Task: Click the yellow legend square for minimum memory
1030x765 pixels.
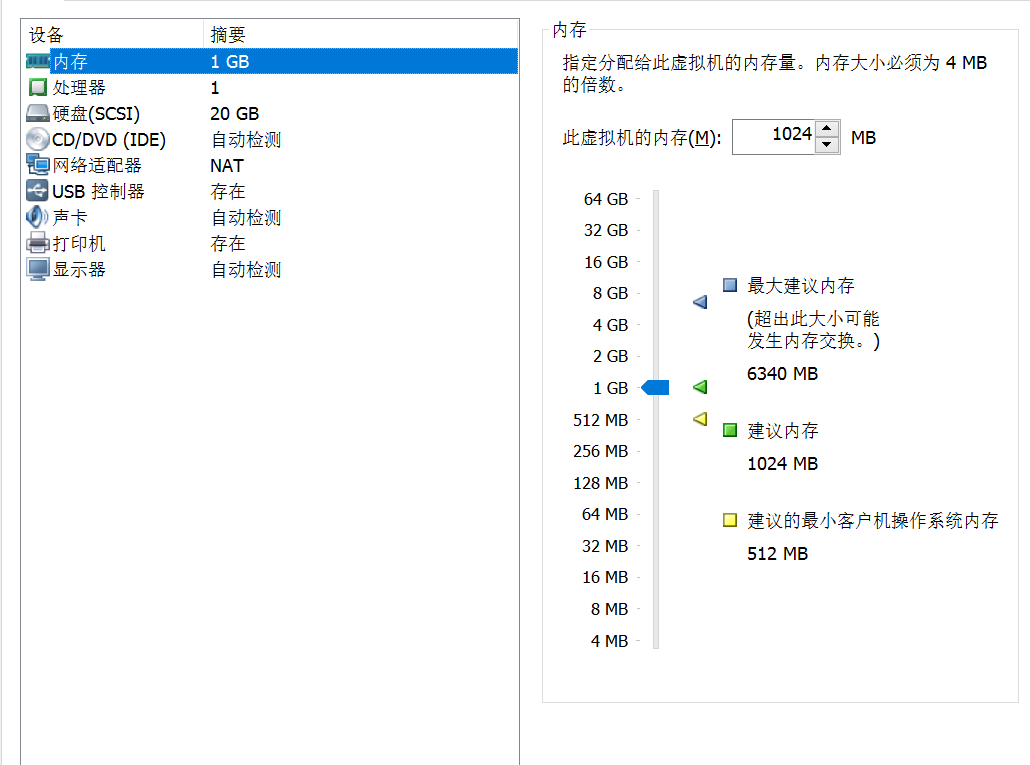Action: [x=730, y=520]
